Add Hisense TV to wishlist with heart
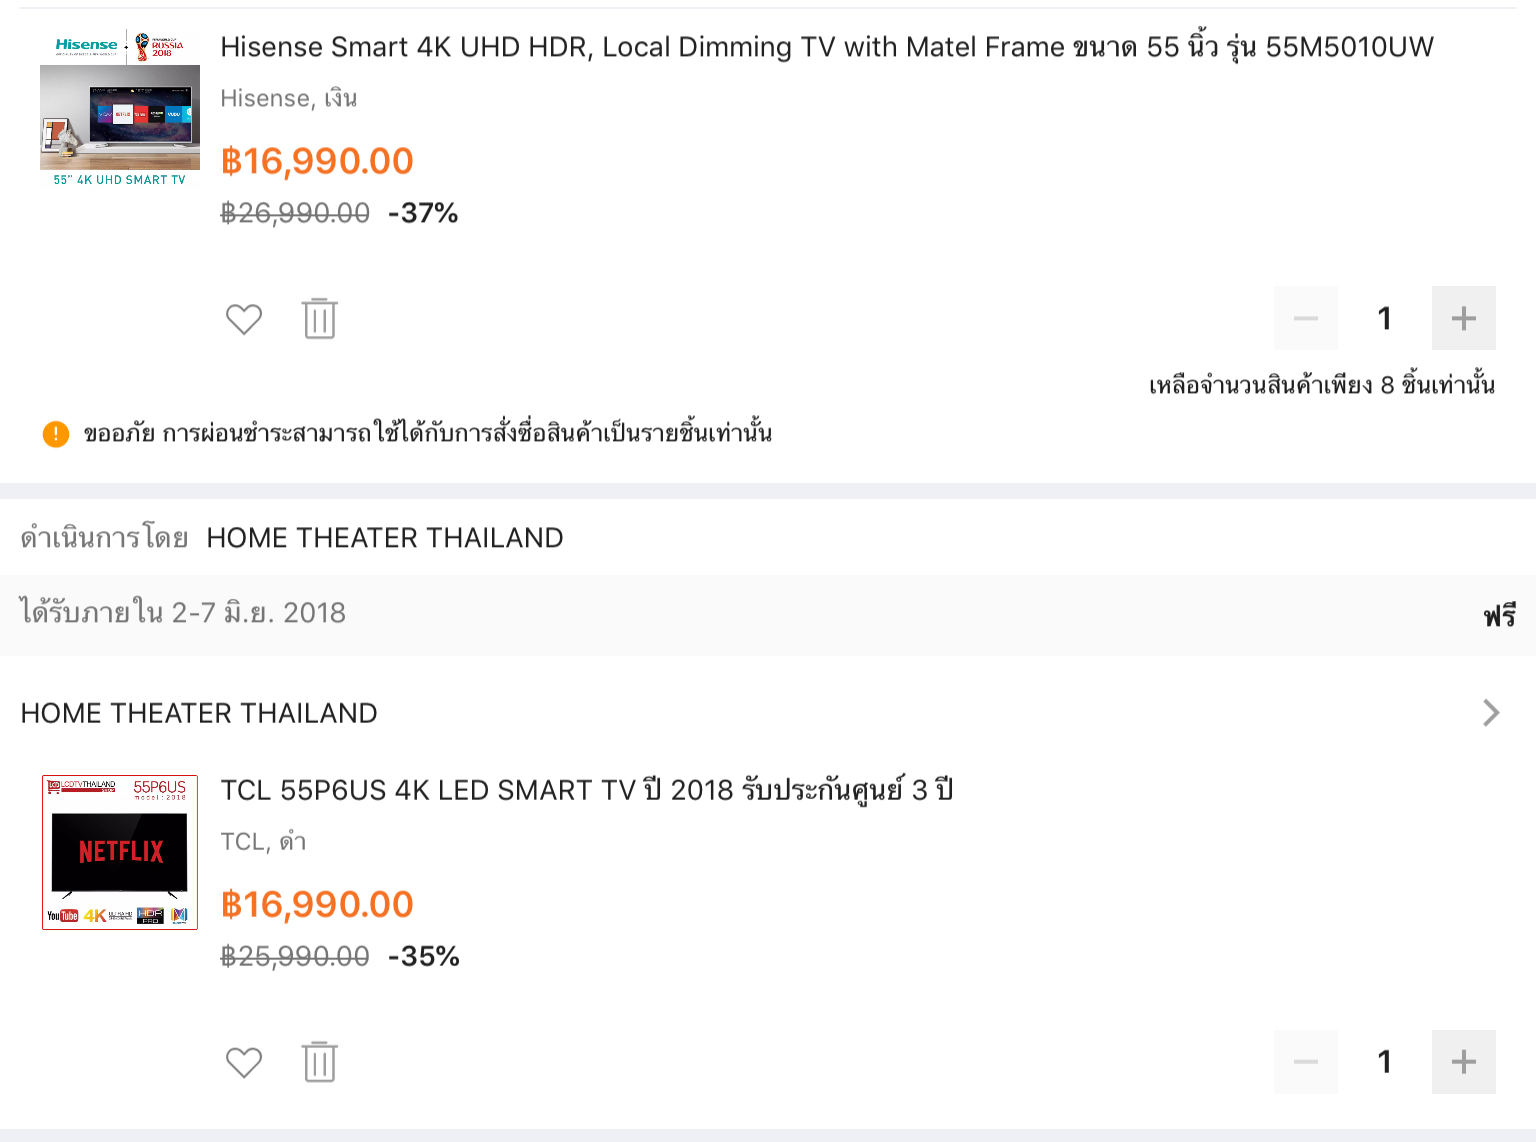Viewport: 1536px width, 1142px height. (x=243, y=319)
